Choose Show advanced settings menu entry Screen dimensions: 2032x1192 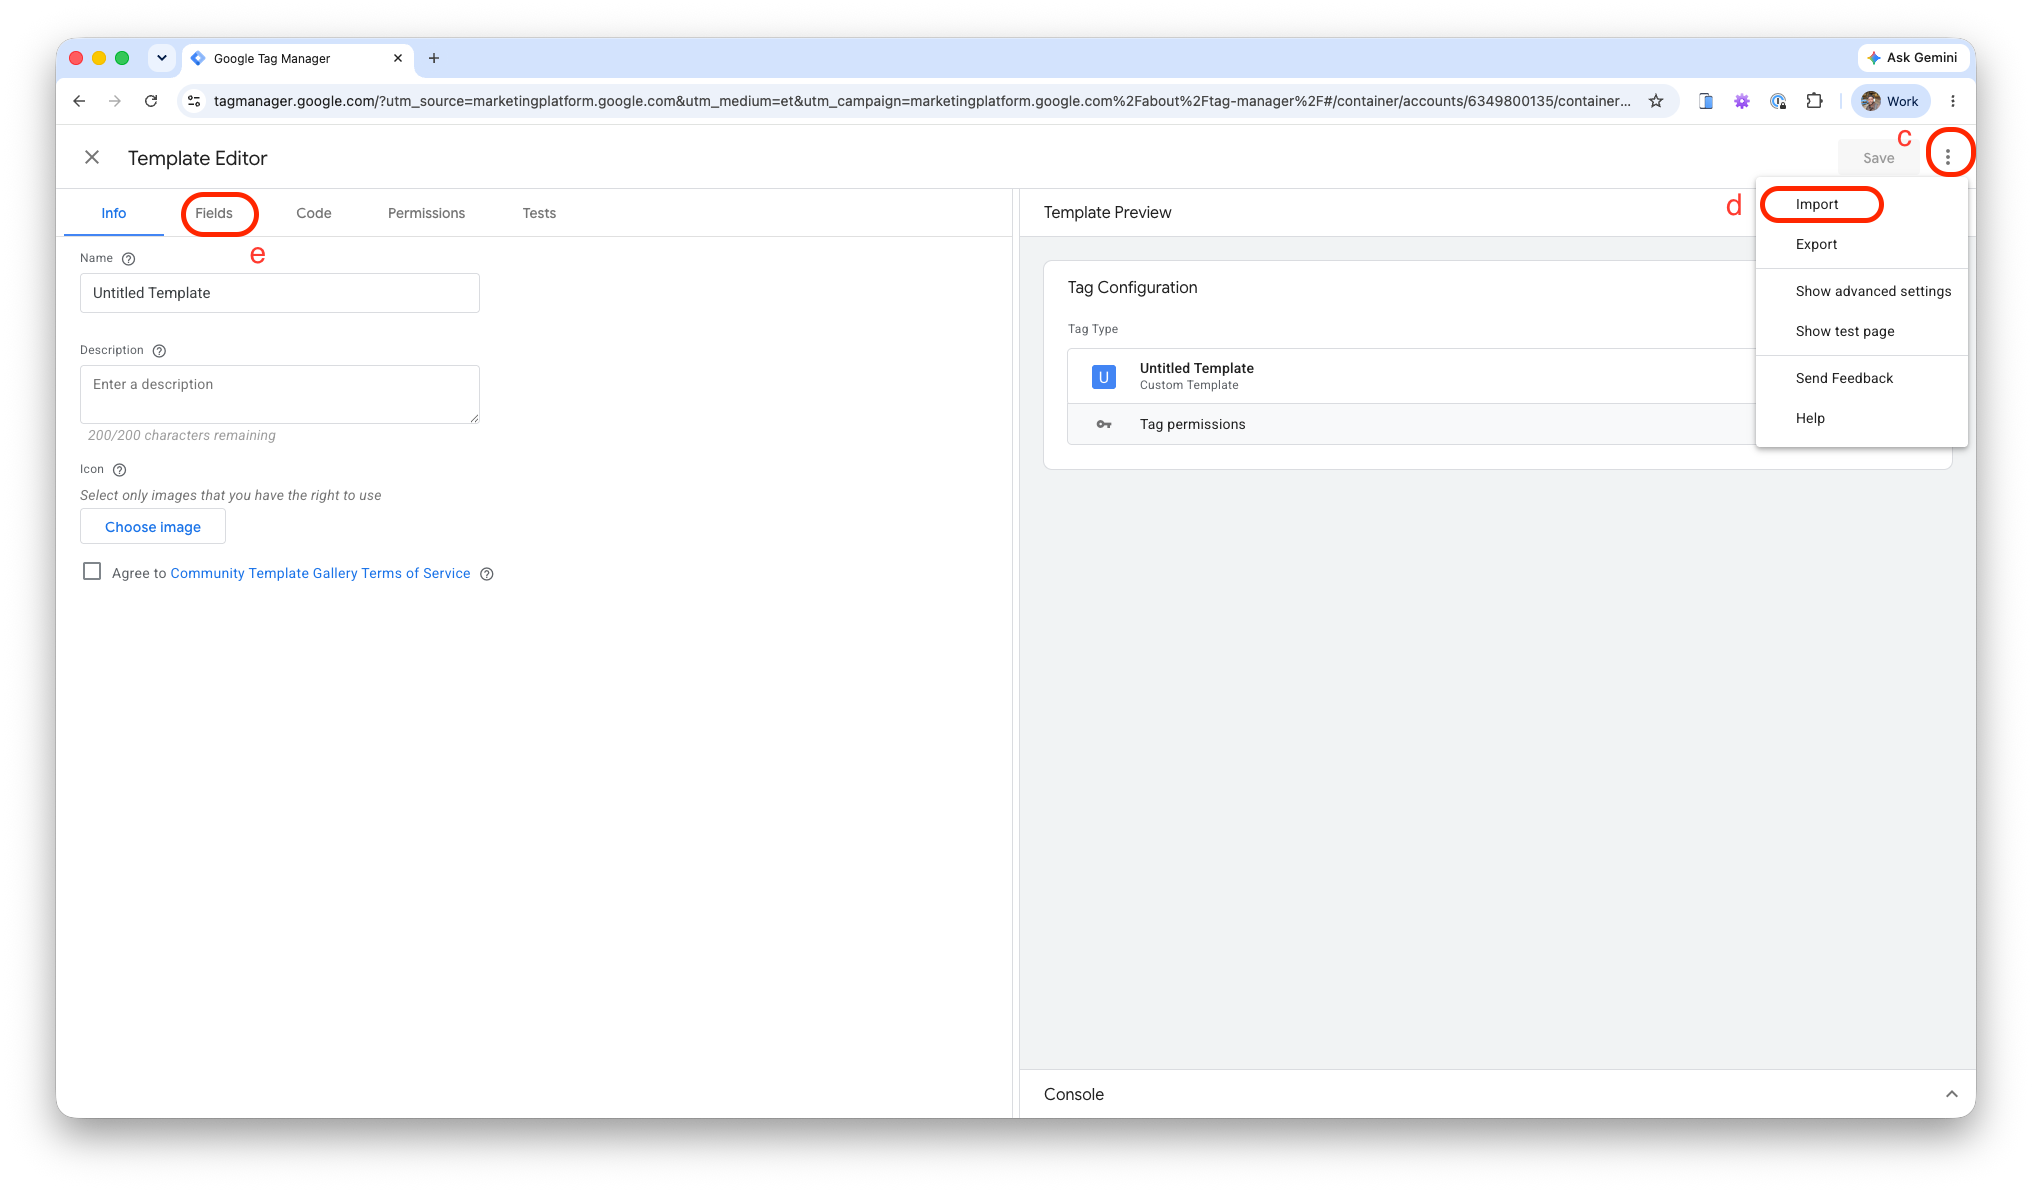[x=1873, y=291]
